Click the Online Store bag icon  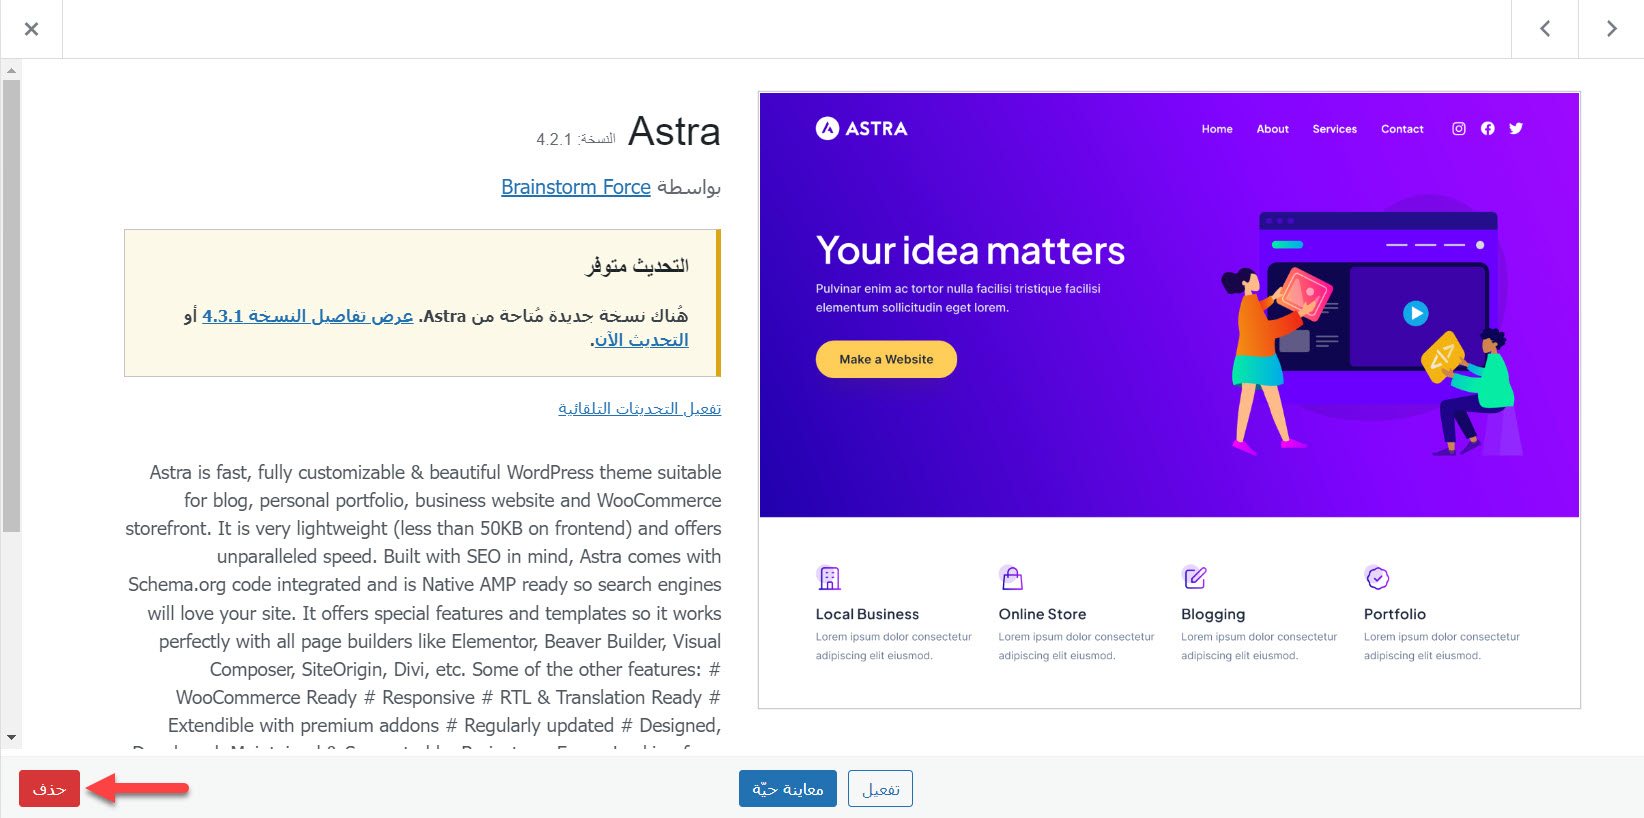(x=1012, y=578)
